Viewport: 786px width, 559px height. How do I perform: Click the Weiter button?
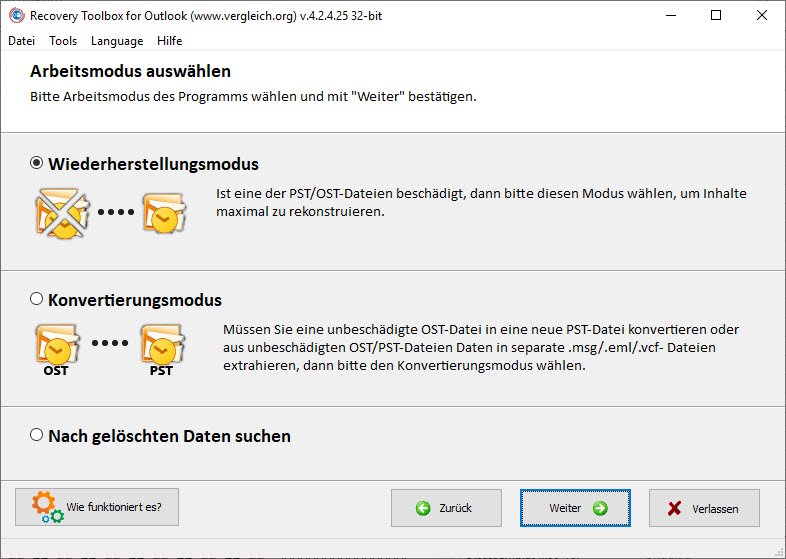[x=575, y=508]
